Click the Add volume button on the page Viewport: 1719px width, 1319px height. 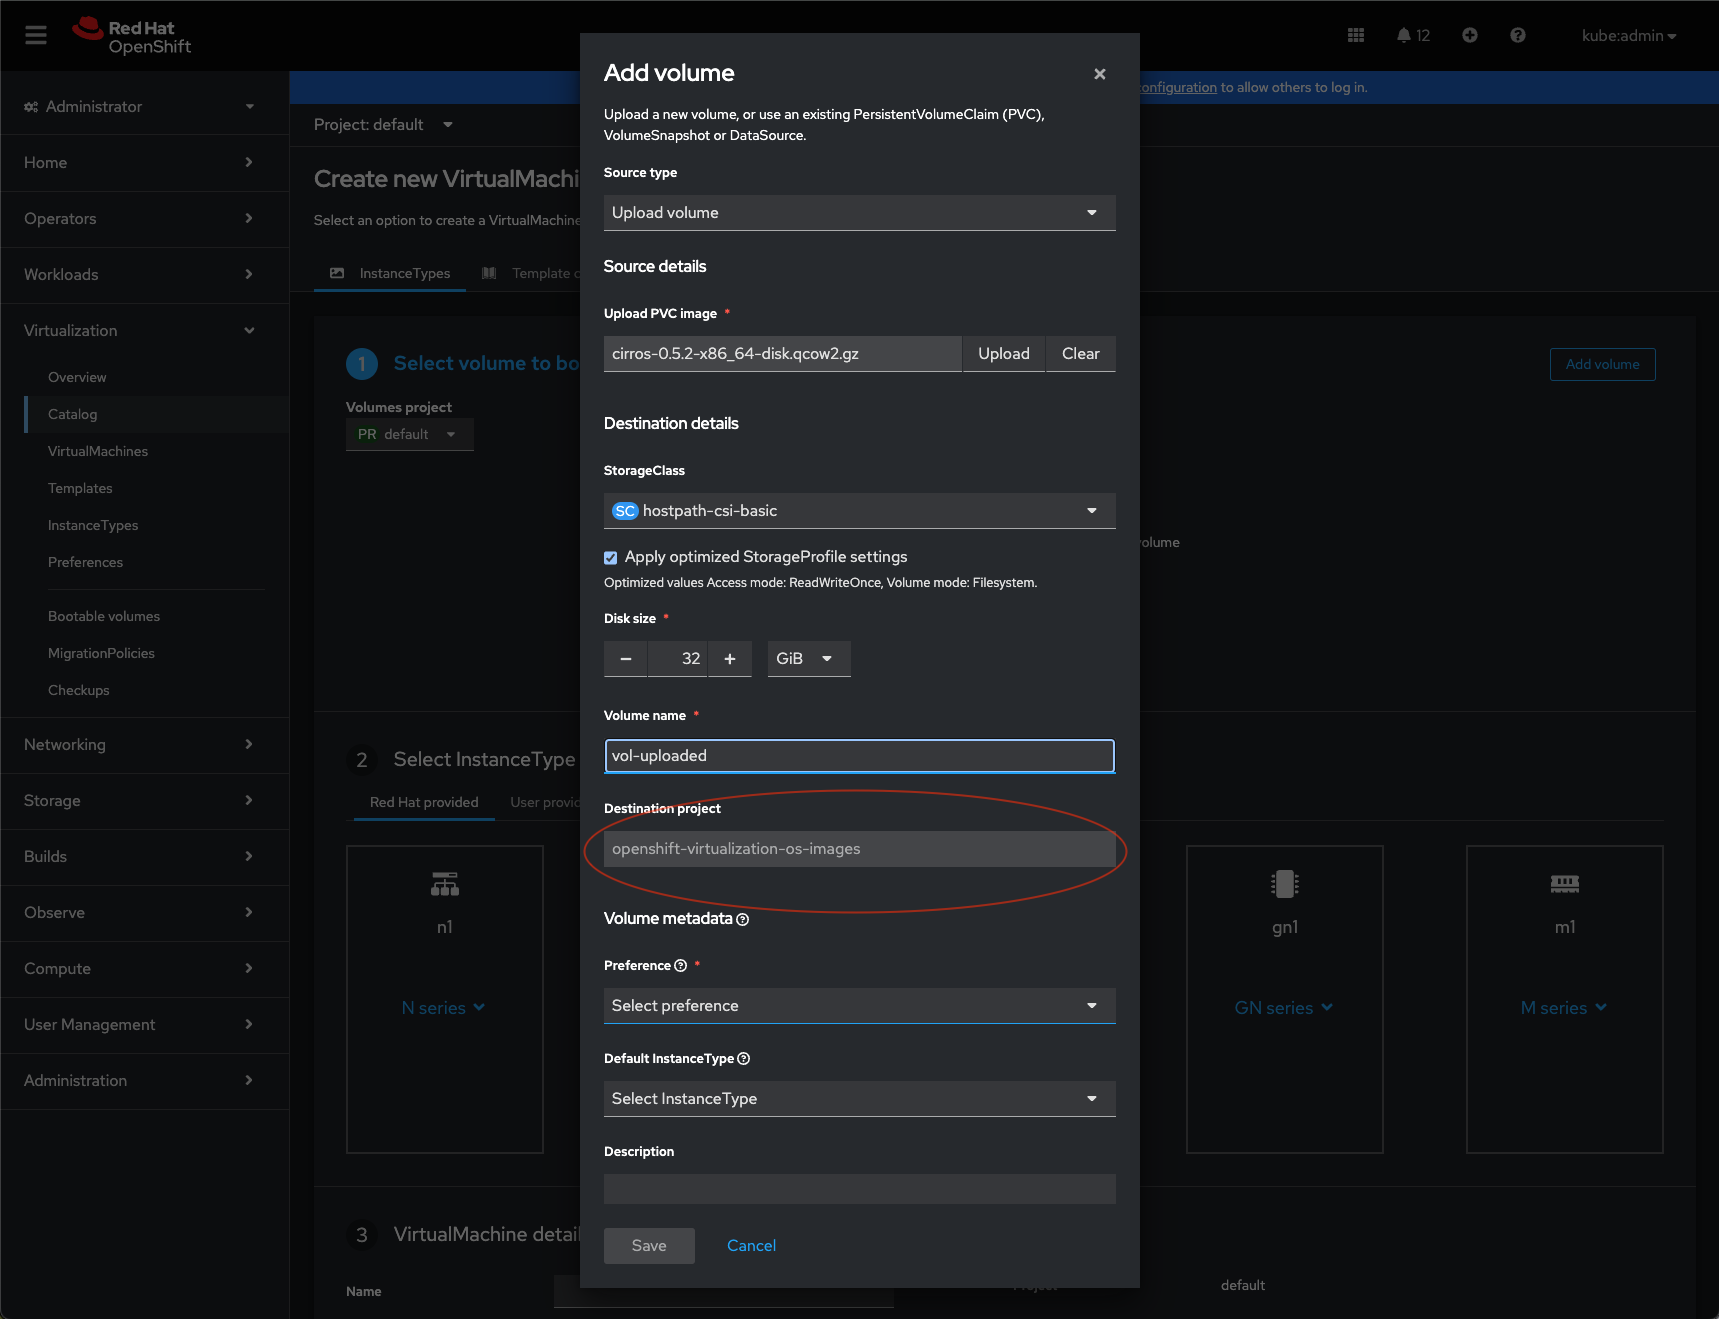click(1603, 365)
